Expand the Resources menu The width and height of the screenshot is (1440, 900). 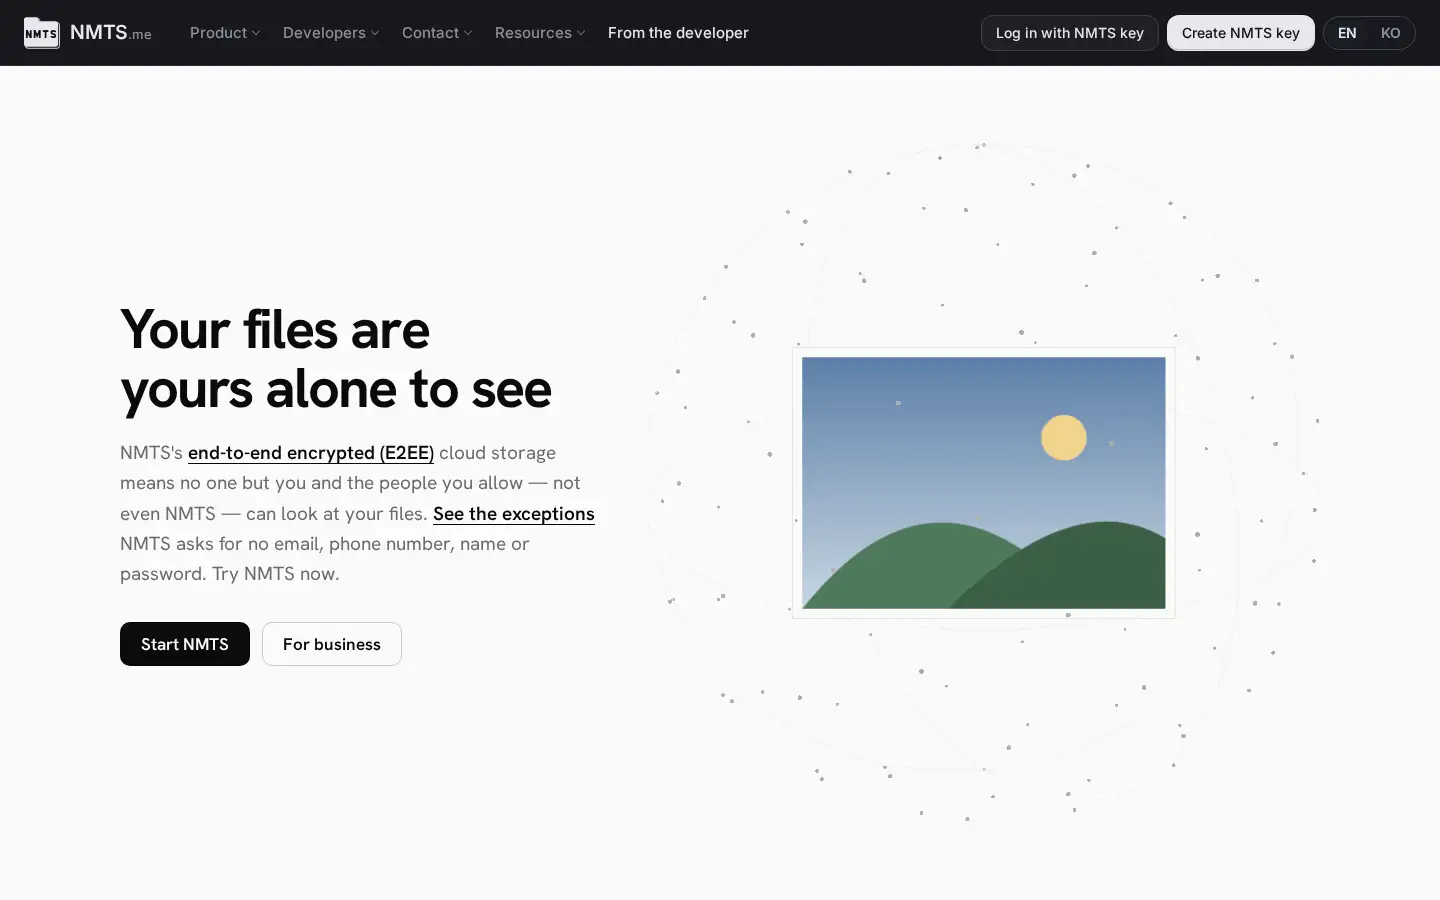click(540, 33)
